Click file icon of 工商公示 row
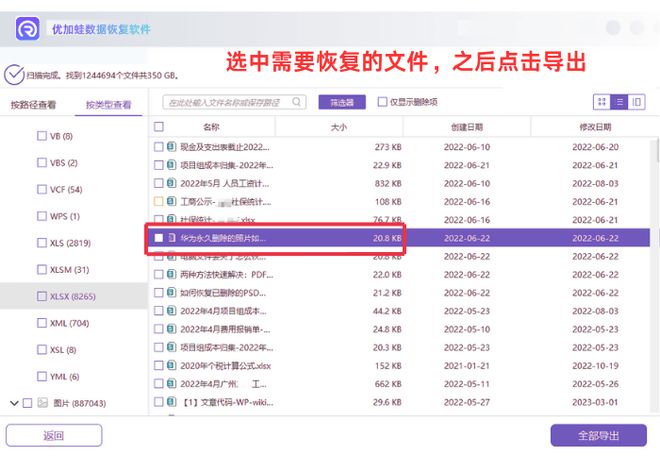Screen dimensions: 660x472 pos(171,201)
